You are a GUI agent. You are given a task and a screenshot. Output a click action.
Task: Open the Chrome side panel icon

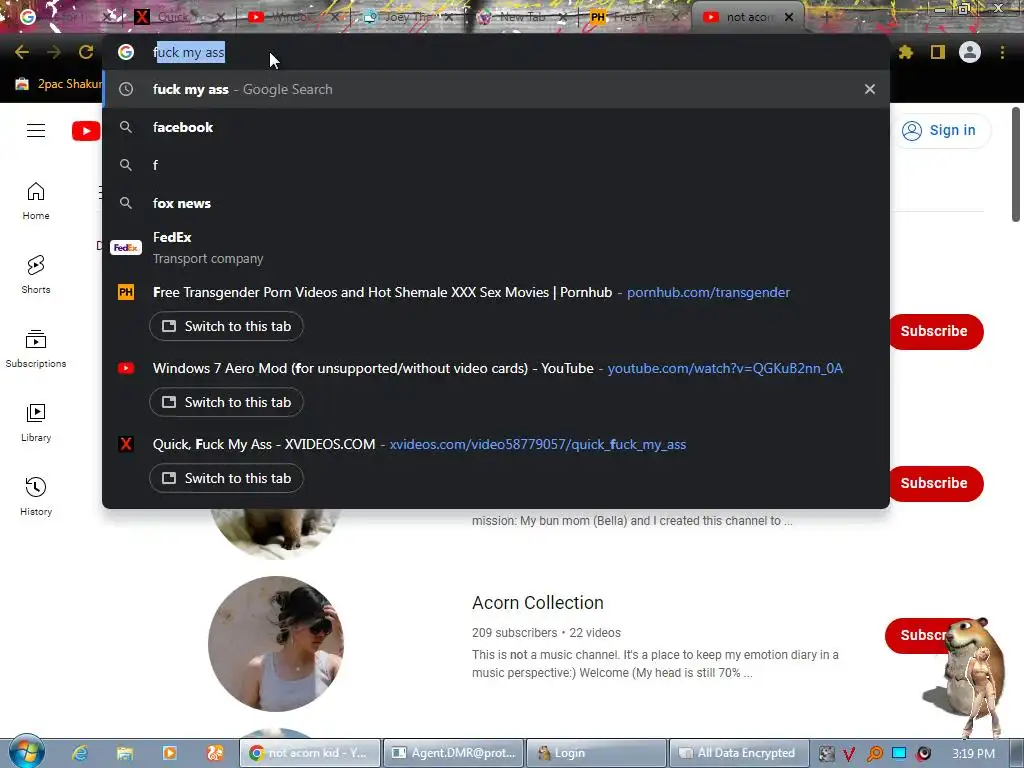coord(937,52)
